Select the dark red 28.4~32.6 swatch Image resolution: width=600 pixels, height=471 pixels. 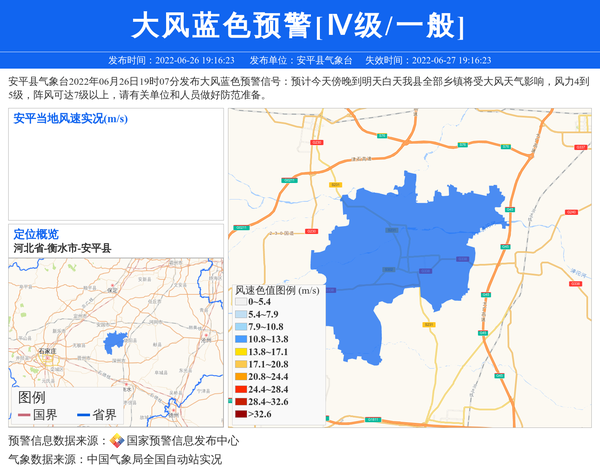click(241, 402)
